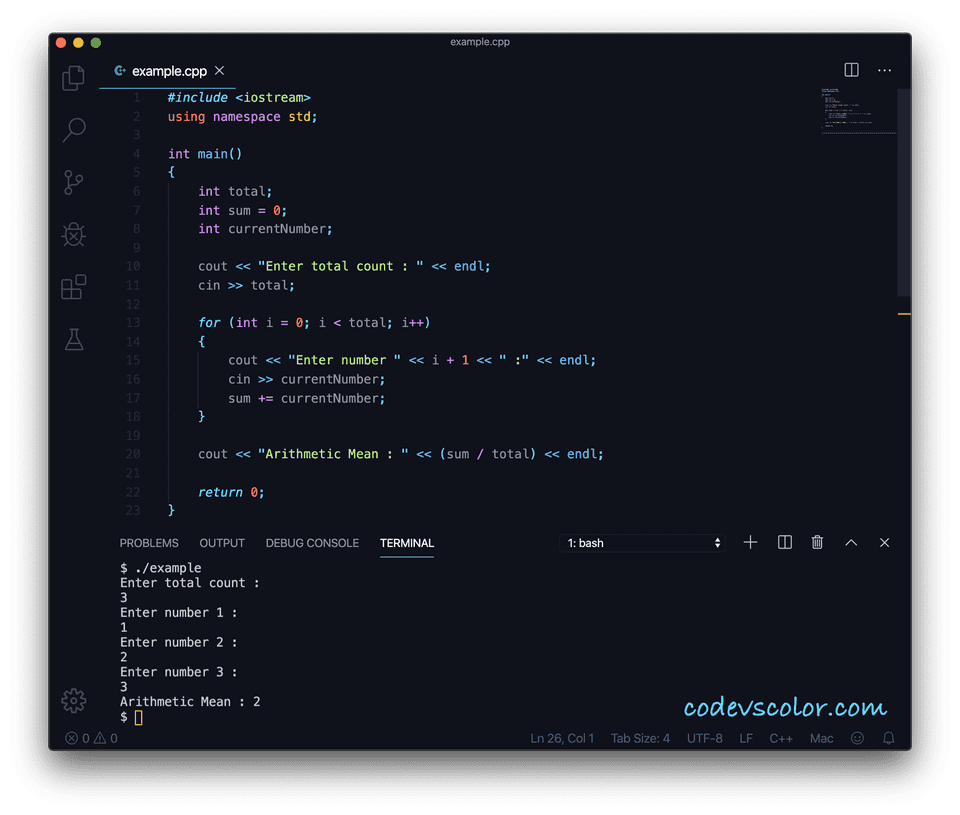Select the Search icon in activity bar
This screenshot has height=815, width=960.
[73, 130]
